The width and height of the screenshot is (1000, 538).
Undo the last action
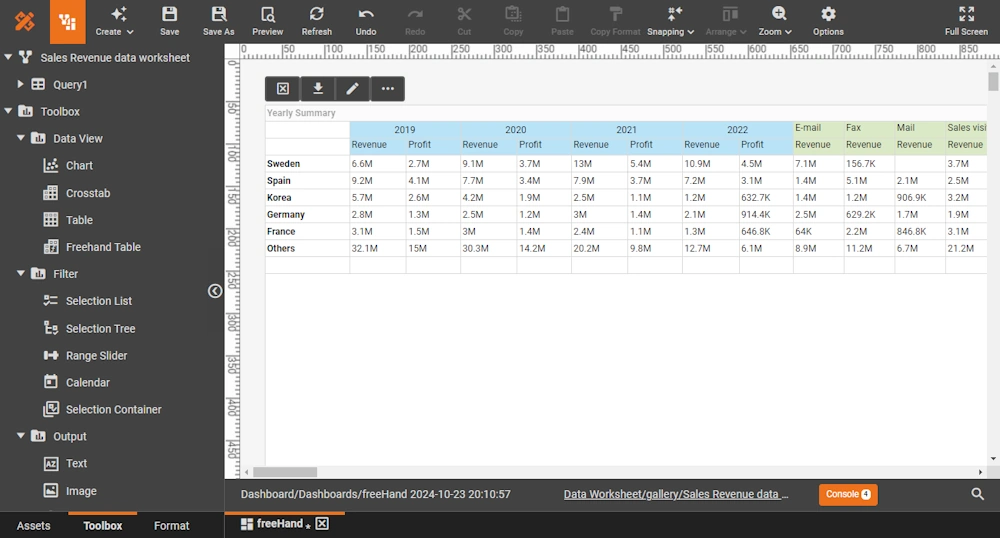366,20
